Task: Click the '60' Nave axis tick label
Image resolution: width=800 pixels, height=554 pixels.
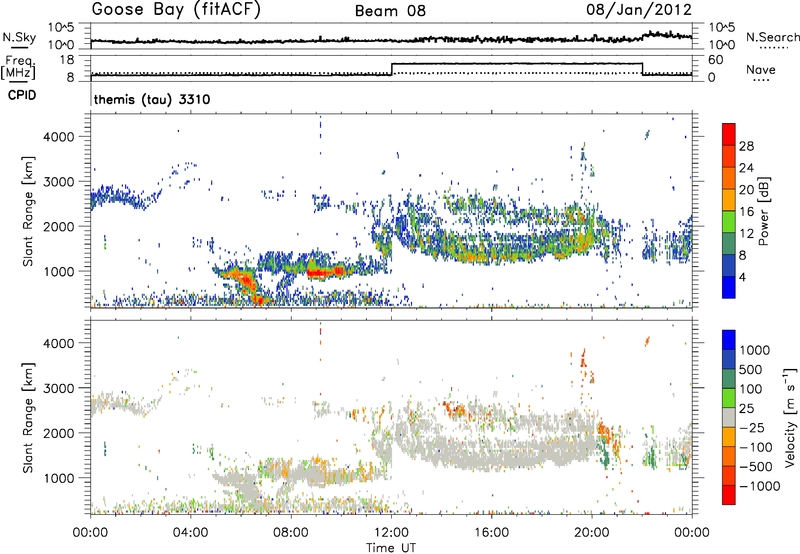Action: click(x=716, y=60)
